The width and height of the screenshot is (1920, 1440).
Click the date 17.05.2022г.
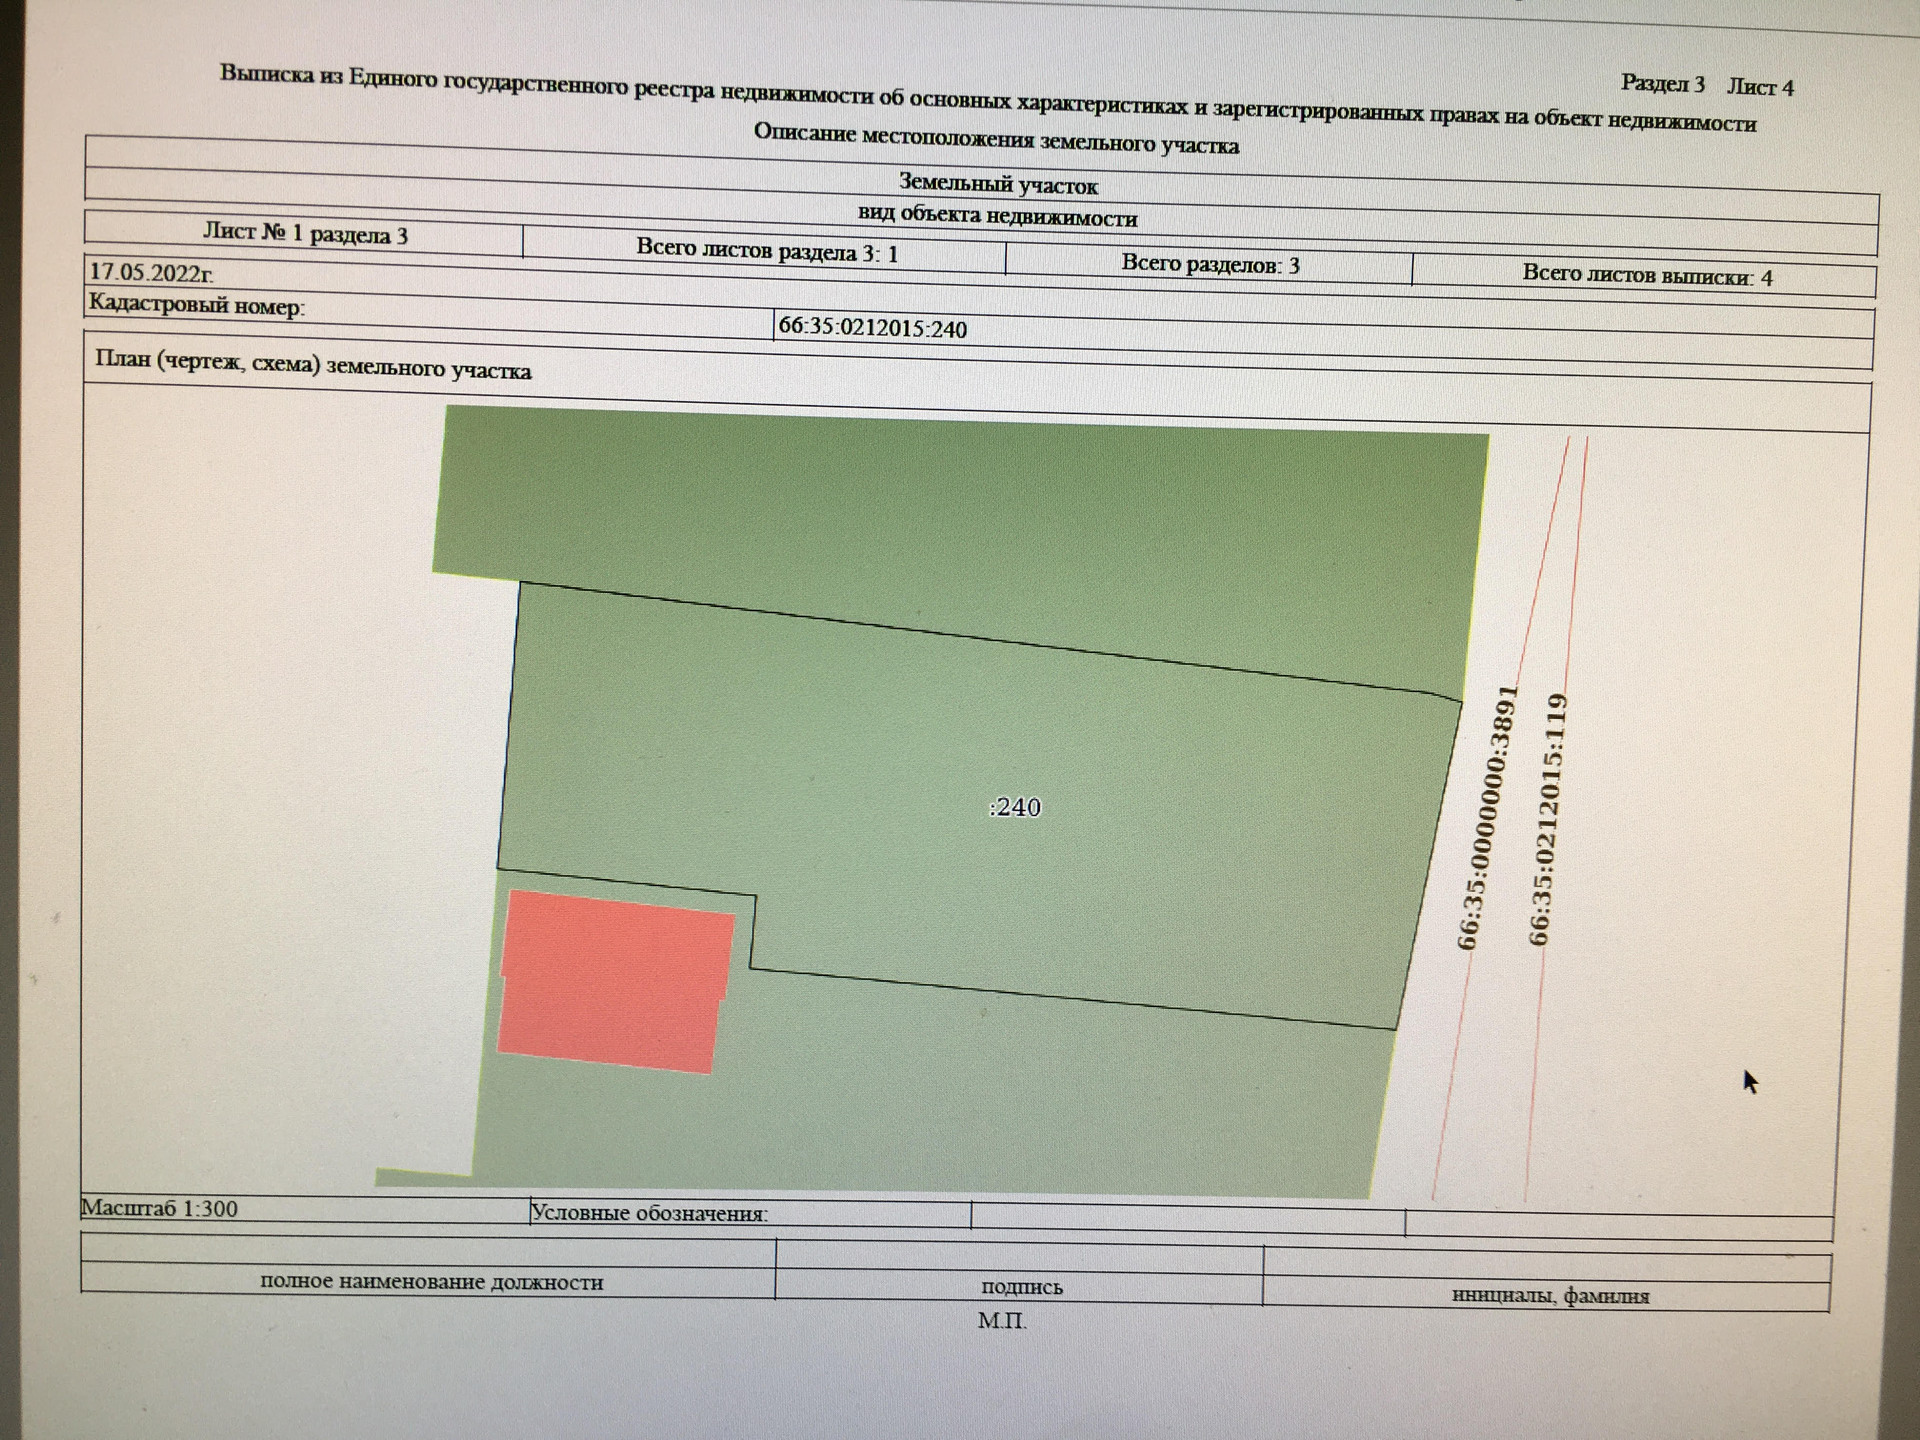151,272
